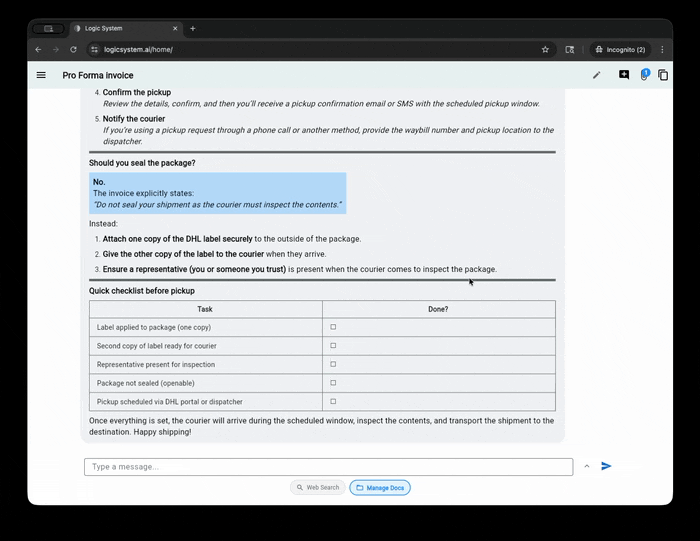Click the browser back arrow
Viewport: 700px width, 541px height.
tap(38, 49)
